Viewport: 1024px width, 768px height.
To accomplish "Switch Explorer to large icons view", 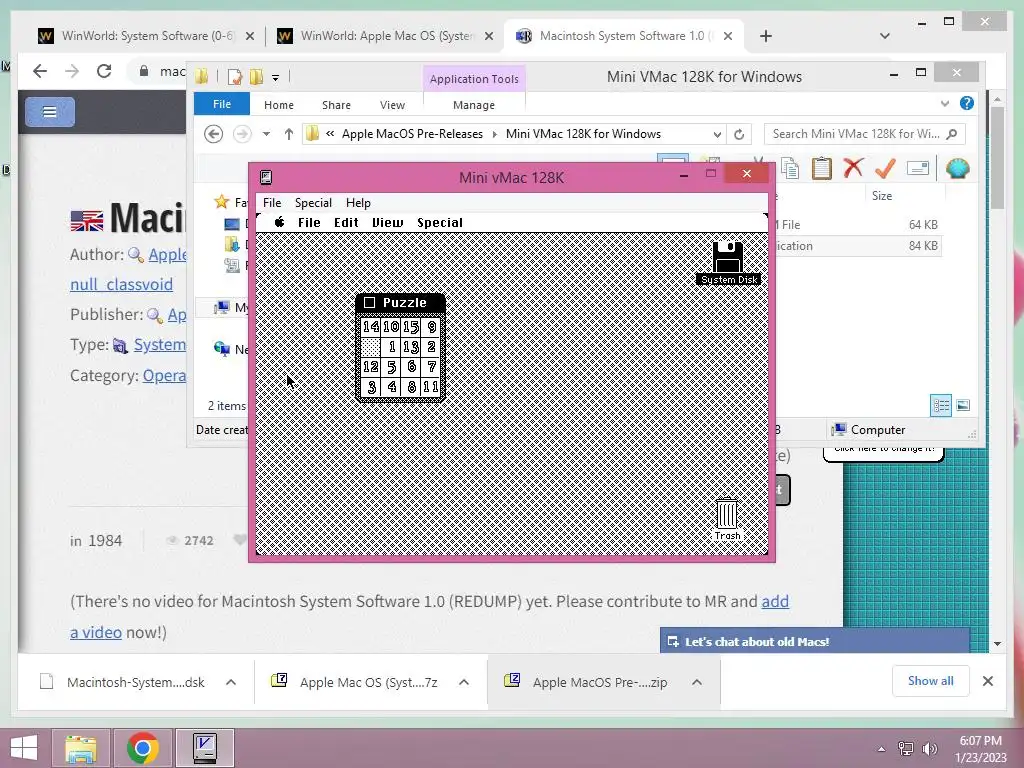I will pyautogui.click(x=963, y=406).
